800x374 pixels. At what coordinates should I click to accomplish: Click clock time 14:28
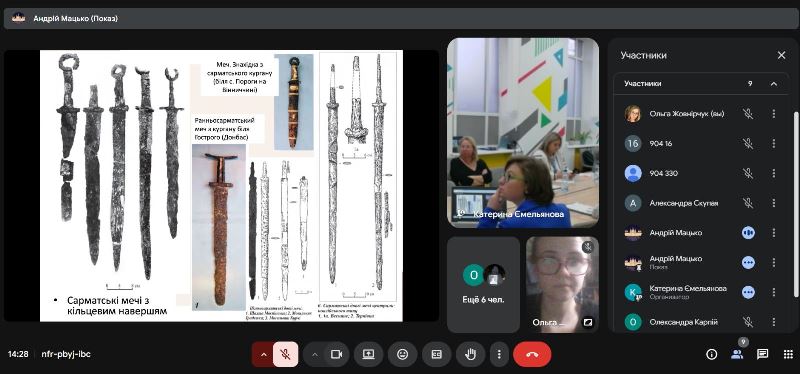[18, 354]
